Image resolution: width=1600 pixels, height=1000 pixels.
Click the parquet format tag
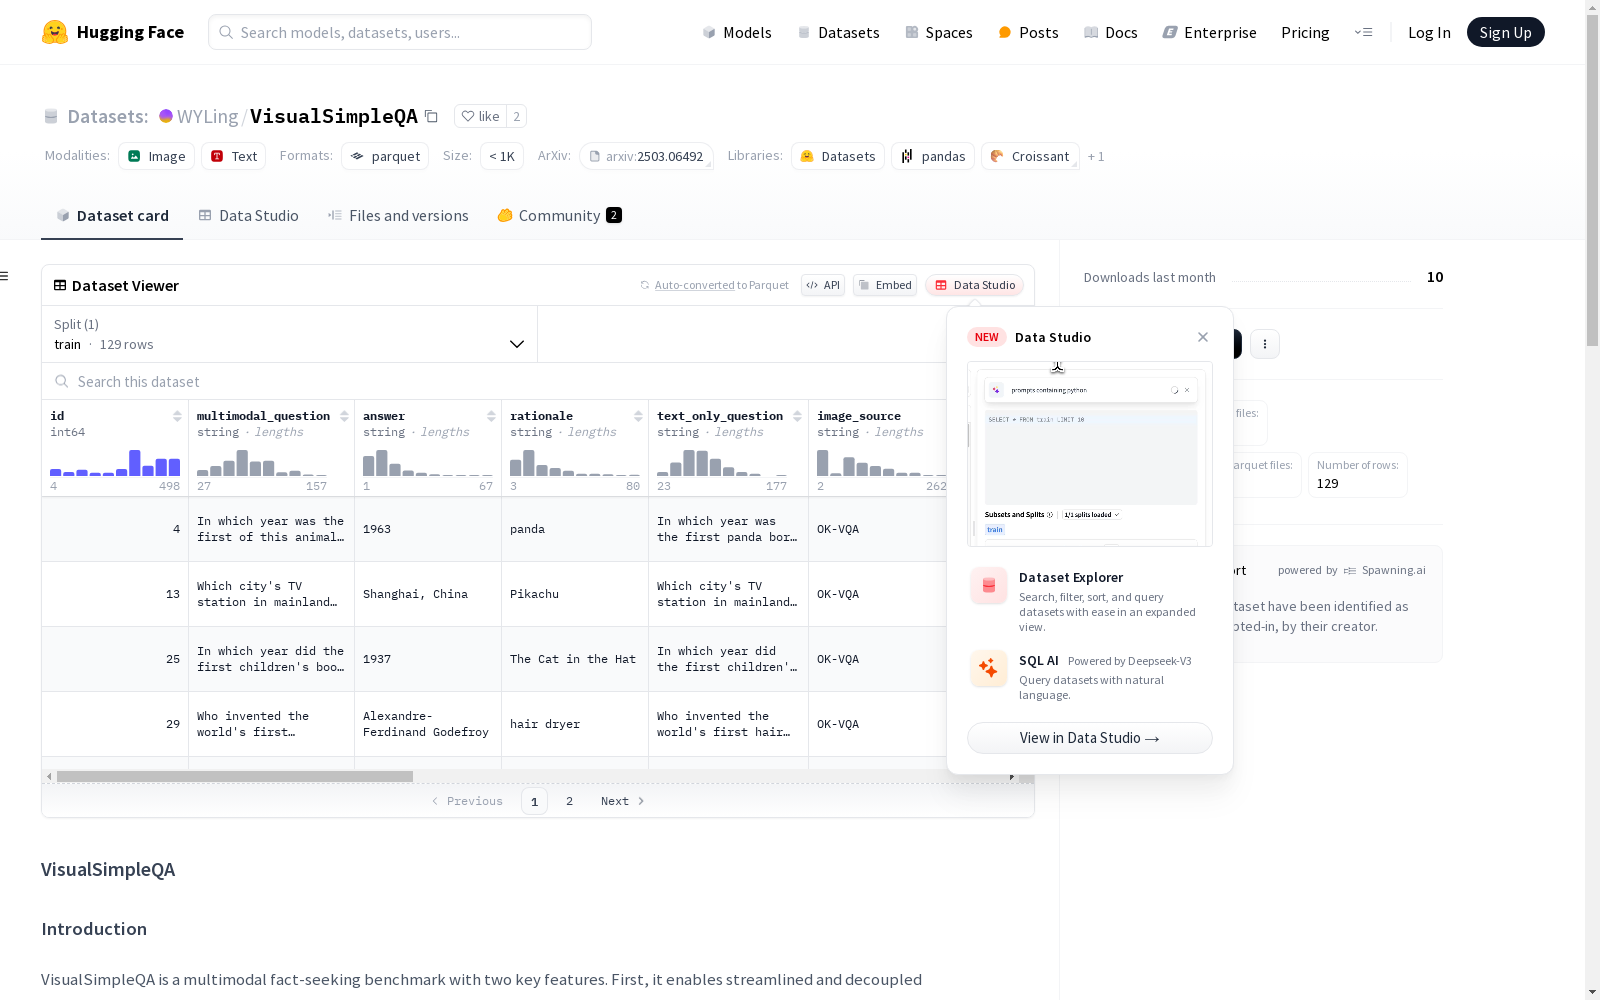click(385, 156)
